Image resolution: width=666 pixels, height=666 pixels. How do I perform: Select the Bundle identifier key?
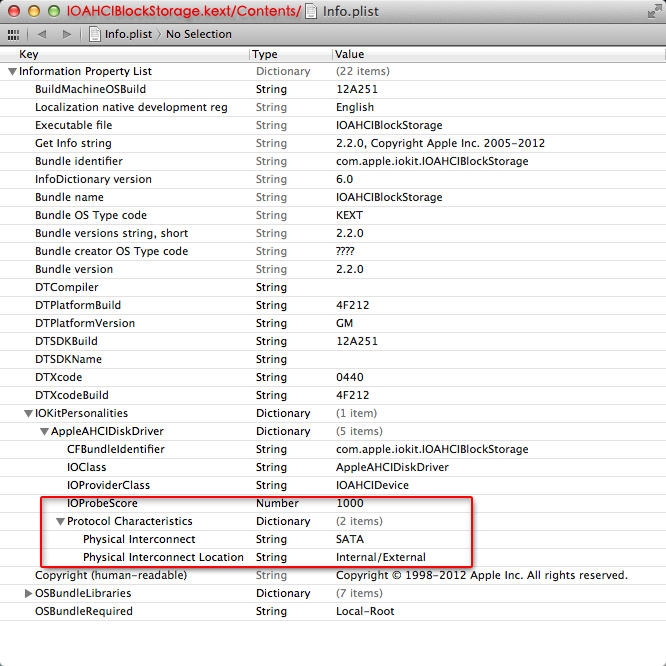tap(79, 161)
